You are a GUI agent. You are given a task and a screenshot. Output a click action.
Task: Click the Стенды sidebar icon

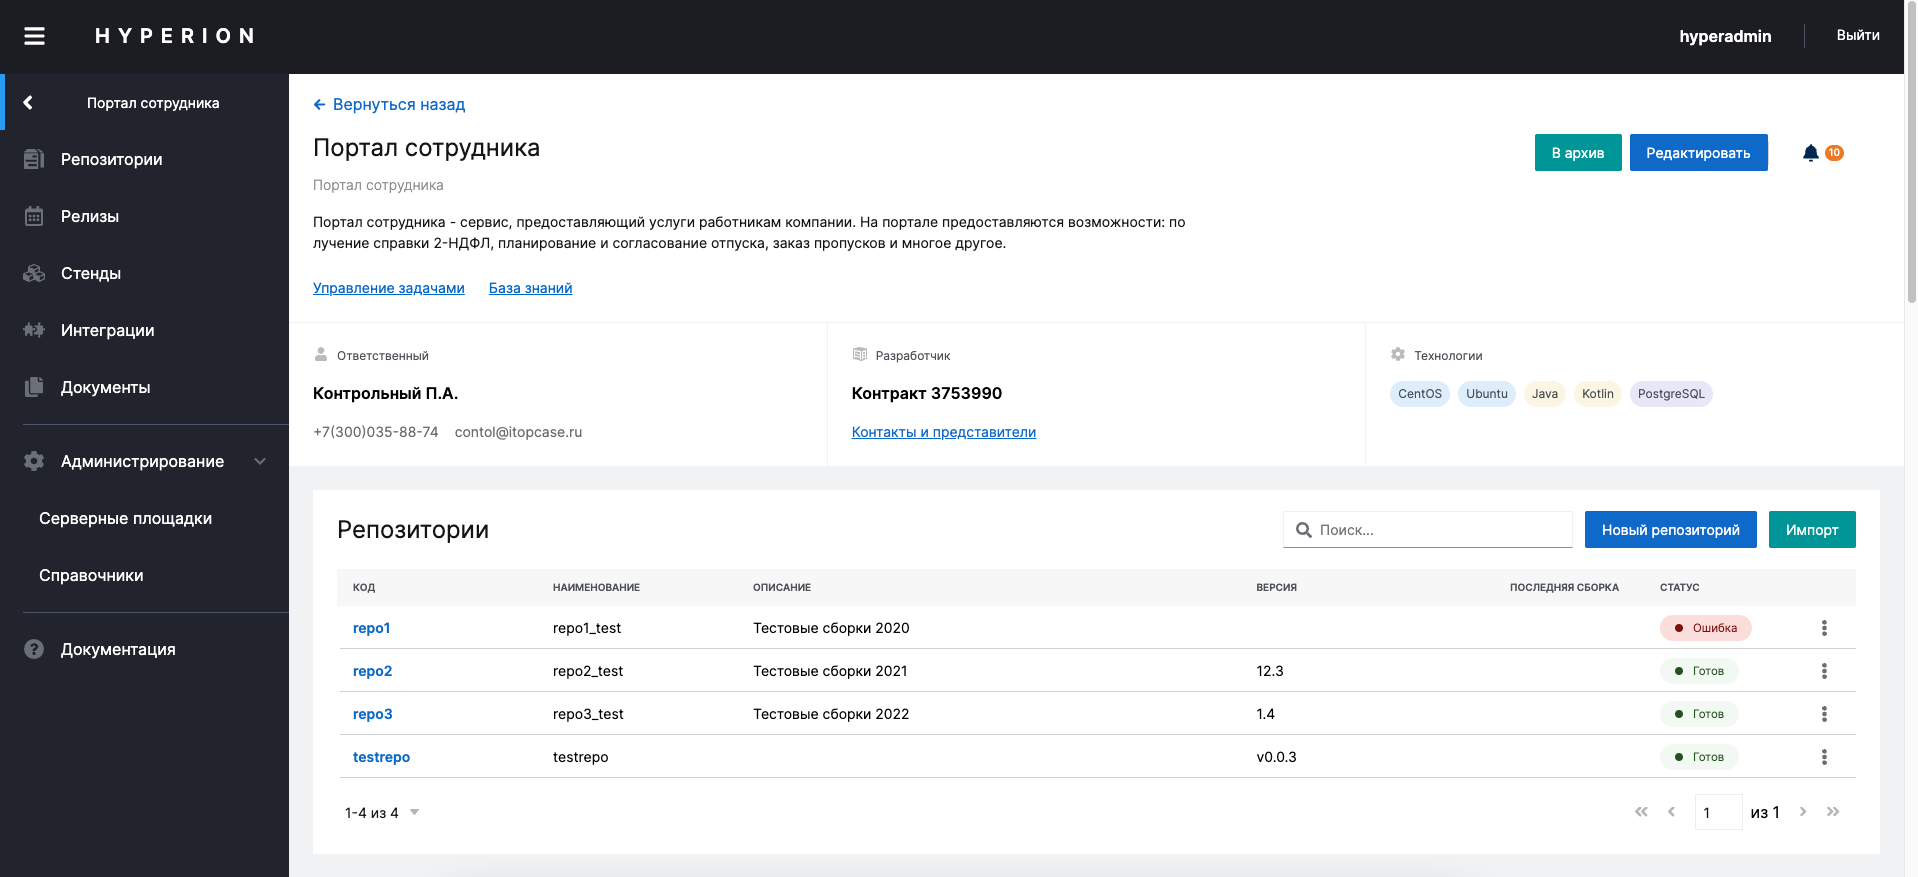pos(34,273)
